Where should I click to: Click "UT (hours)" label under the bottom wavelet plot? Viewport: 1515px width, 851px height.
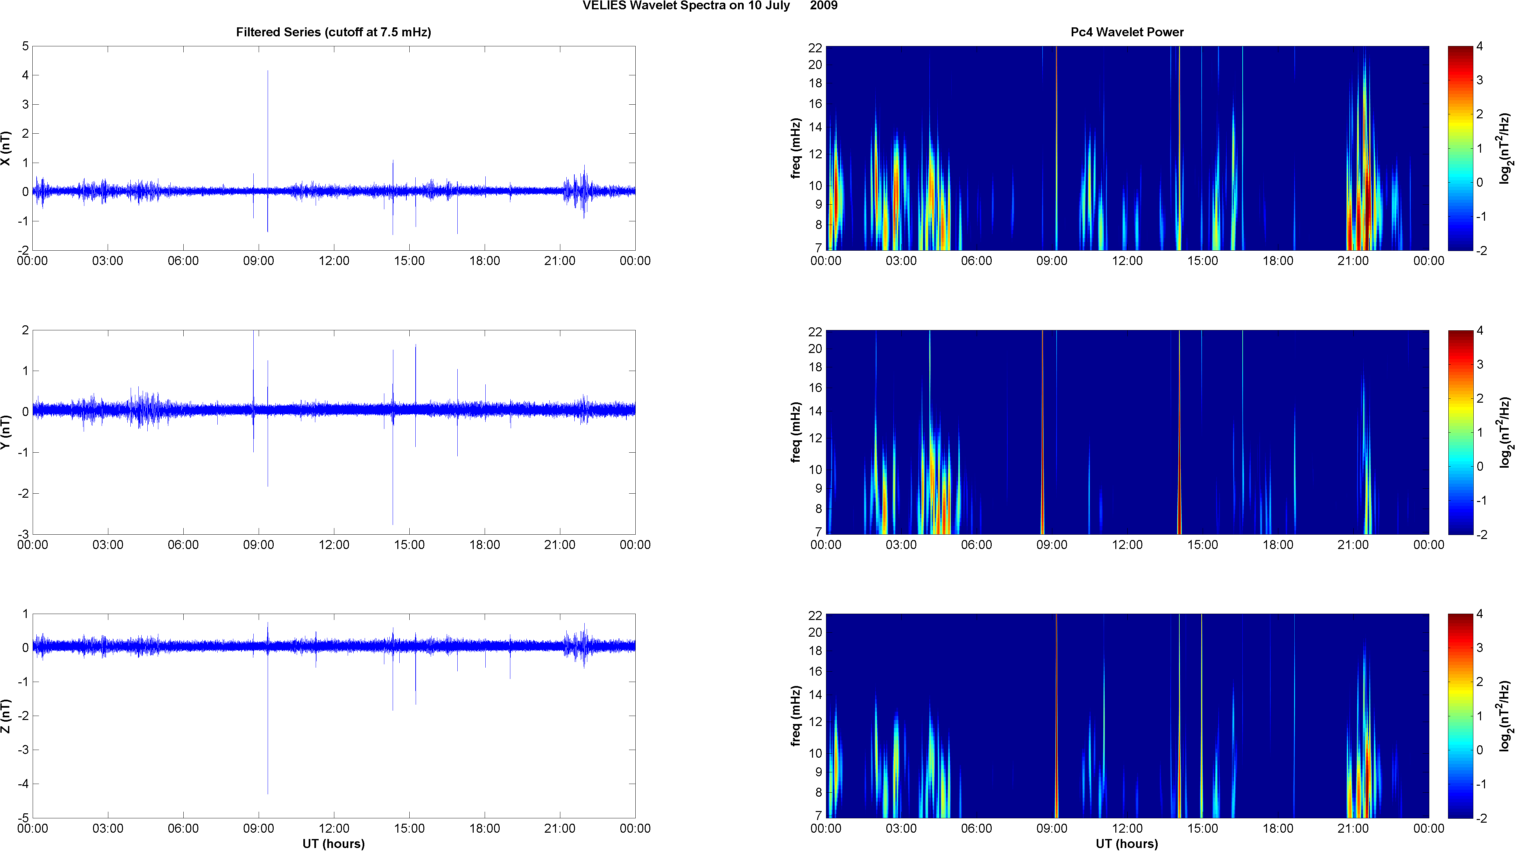point(1127,843)
